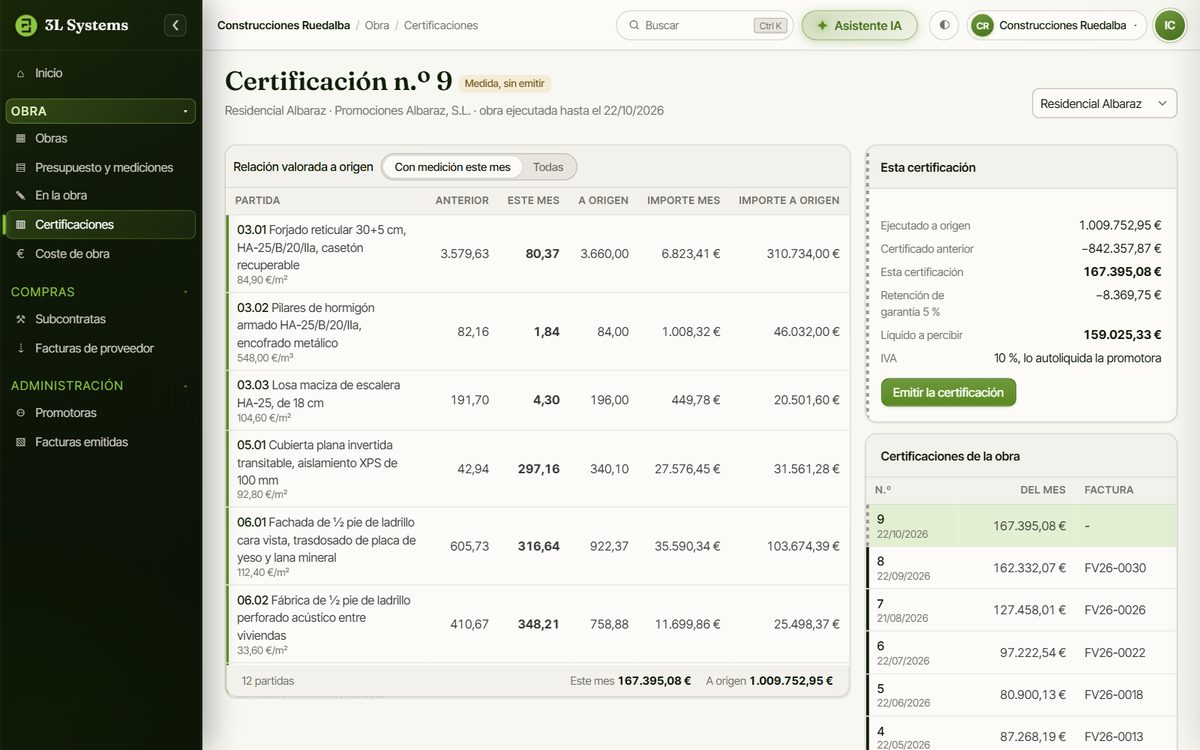This screenshot has height=750, width=1200.
Task: Select the 'Con medición este mes' filter
Action: pos(452,167)
